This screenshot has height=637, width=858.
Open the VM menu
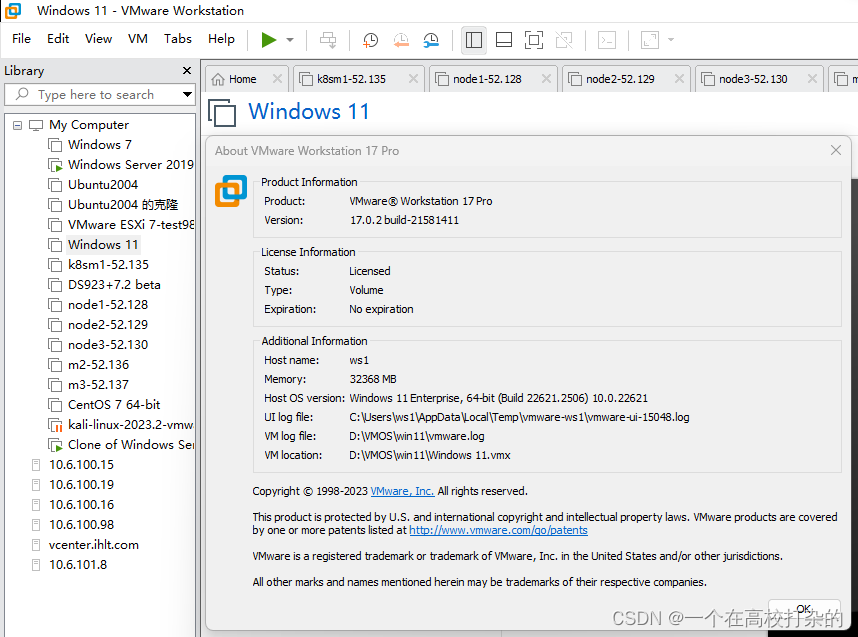pos(138,39)
